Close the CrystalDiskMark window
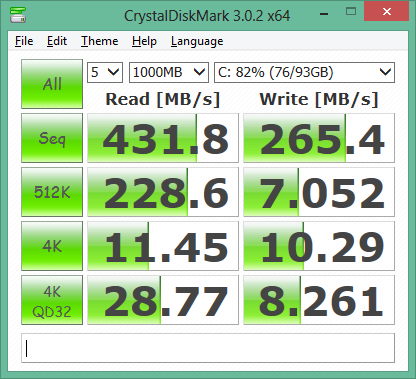The height and width of the screenshot is (379, 416). (387, 11)
